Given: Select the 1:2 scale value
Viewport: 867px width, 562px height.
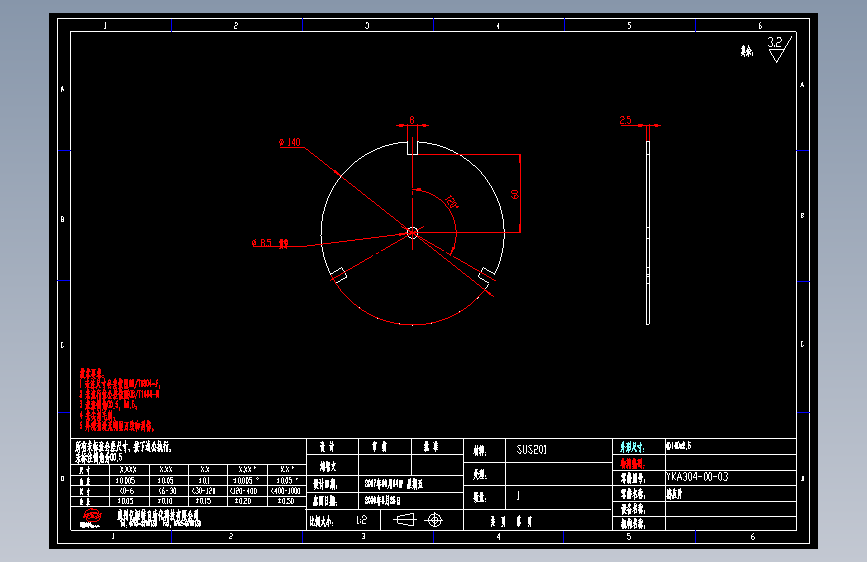Looking at the screenshot, I should click(x=362, y=520).
